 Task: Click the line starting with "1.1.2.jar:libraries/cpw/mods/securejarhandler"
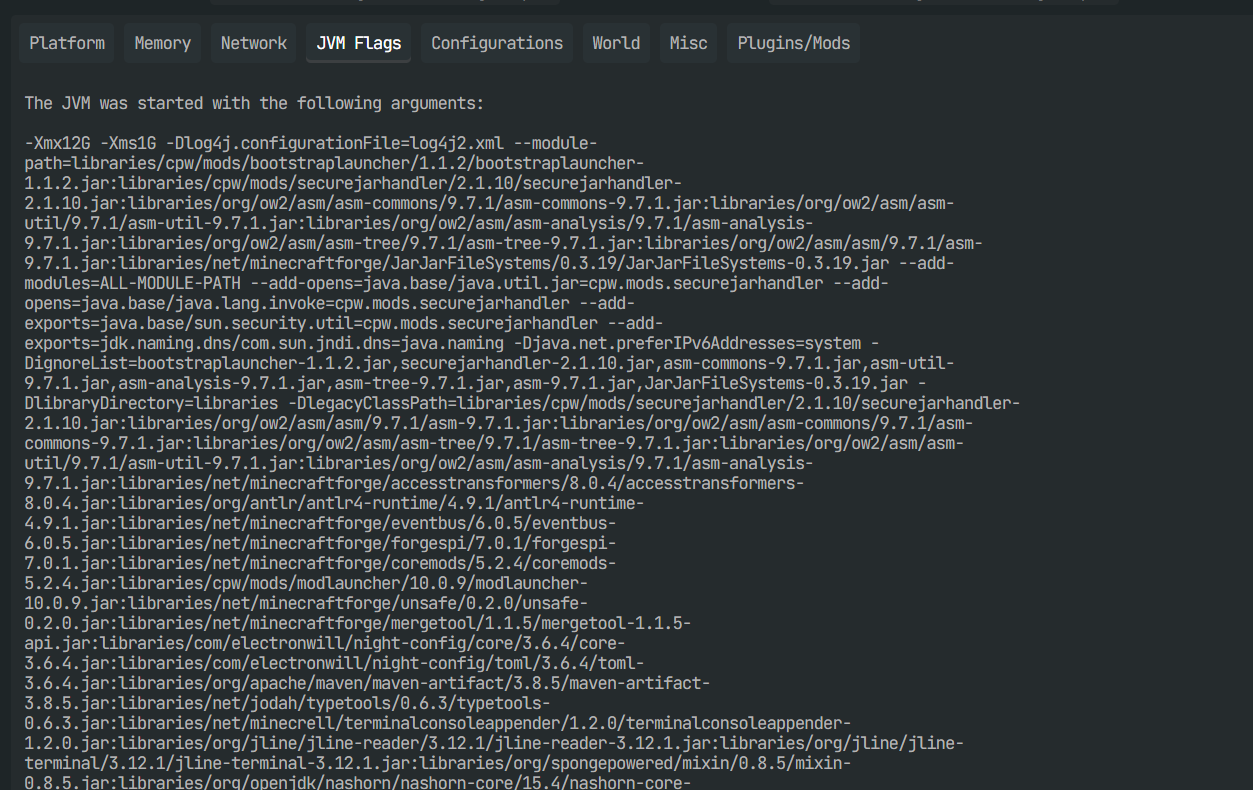click(354, 183)
